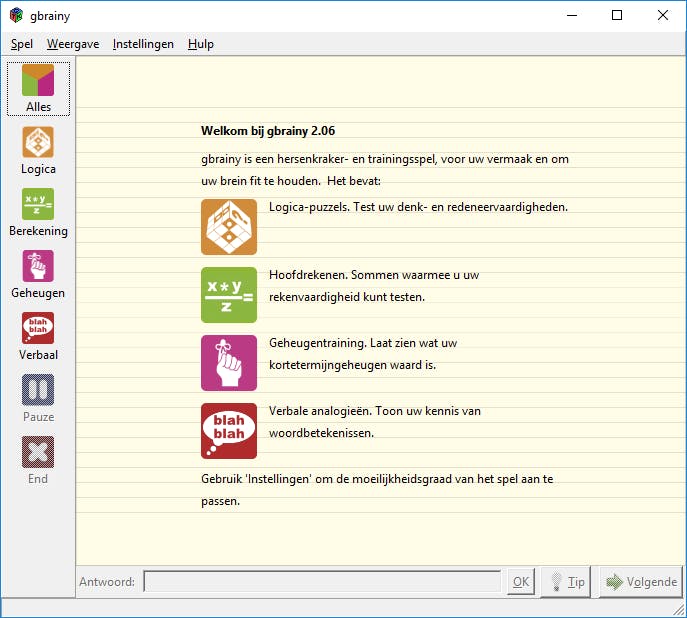Viewport: 687px width, 618px height.
Task: Click the 'Welkom bij gbrainy 2.06' heading
Action: (268, 131)
